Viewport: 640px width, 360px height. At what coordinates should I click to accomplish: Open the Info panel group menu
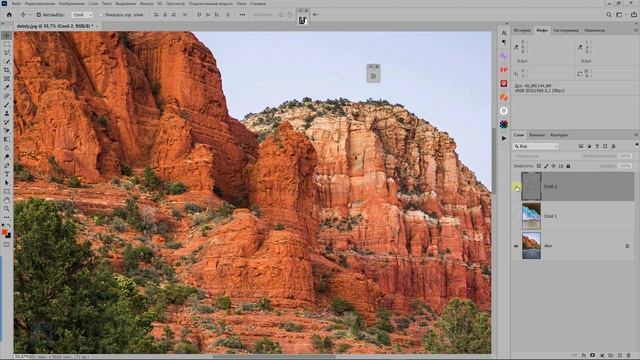coord(636,30)
